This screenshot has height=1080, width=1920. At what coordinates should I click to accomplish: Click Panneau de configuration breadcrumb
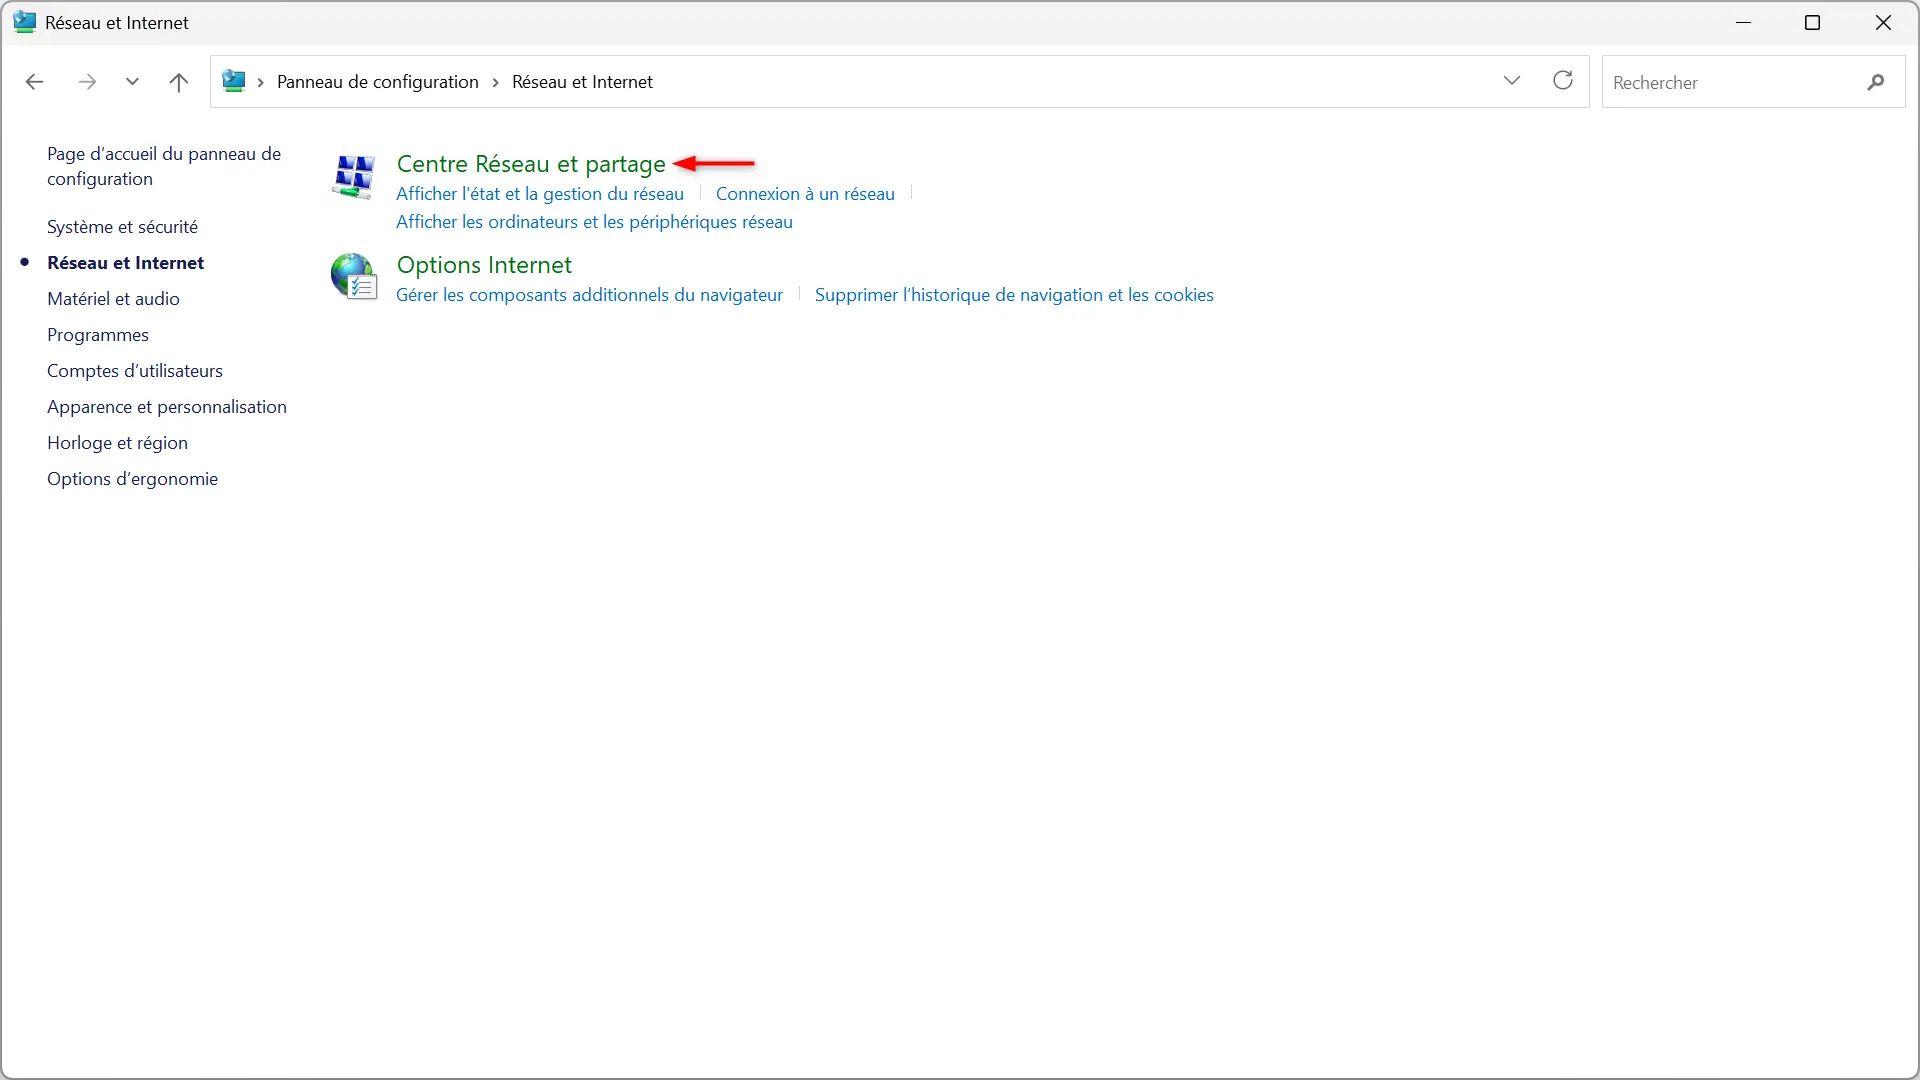click(378, 82)
